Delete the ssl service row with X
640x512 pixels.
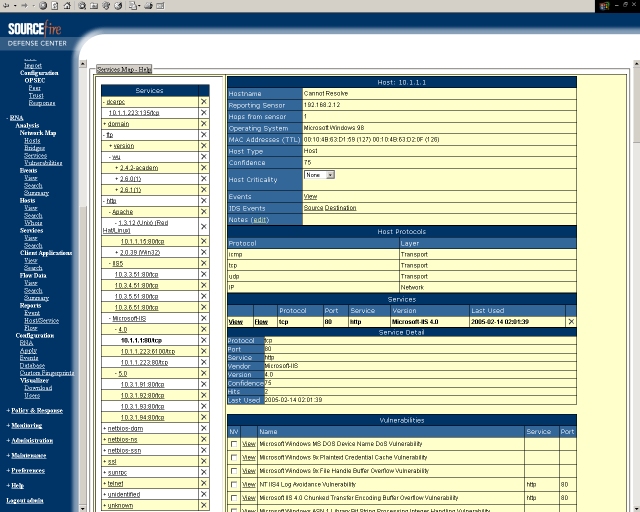point(204,461)
